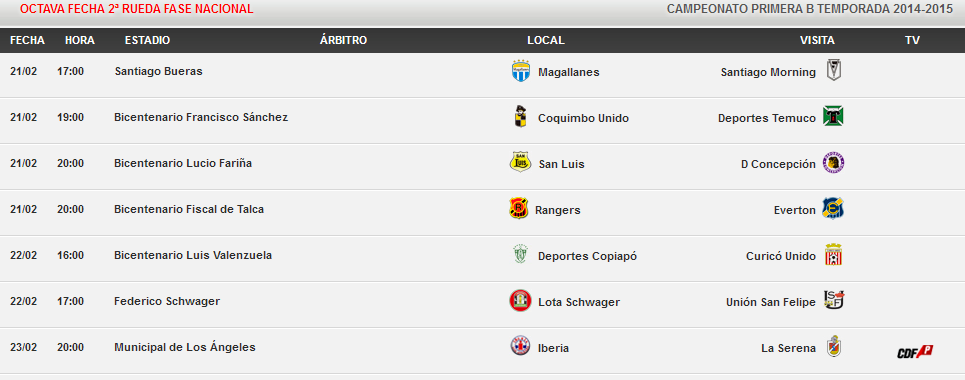Viewport: 965px width, 380px height.
Task: Click the D Concepción purple crest
Action: click(833, 163)
